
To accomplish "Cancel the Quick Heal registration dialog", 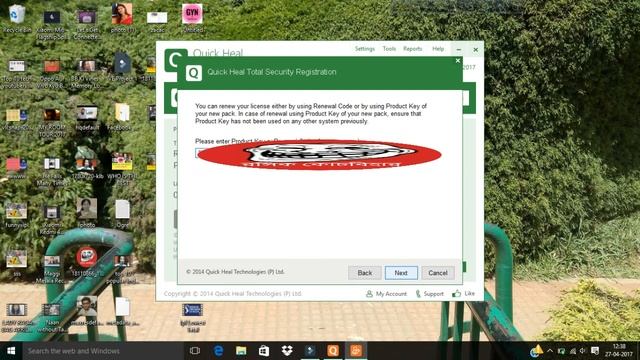I will [x=438, y=273].
